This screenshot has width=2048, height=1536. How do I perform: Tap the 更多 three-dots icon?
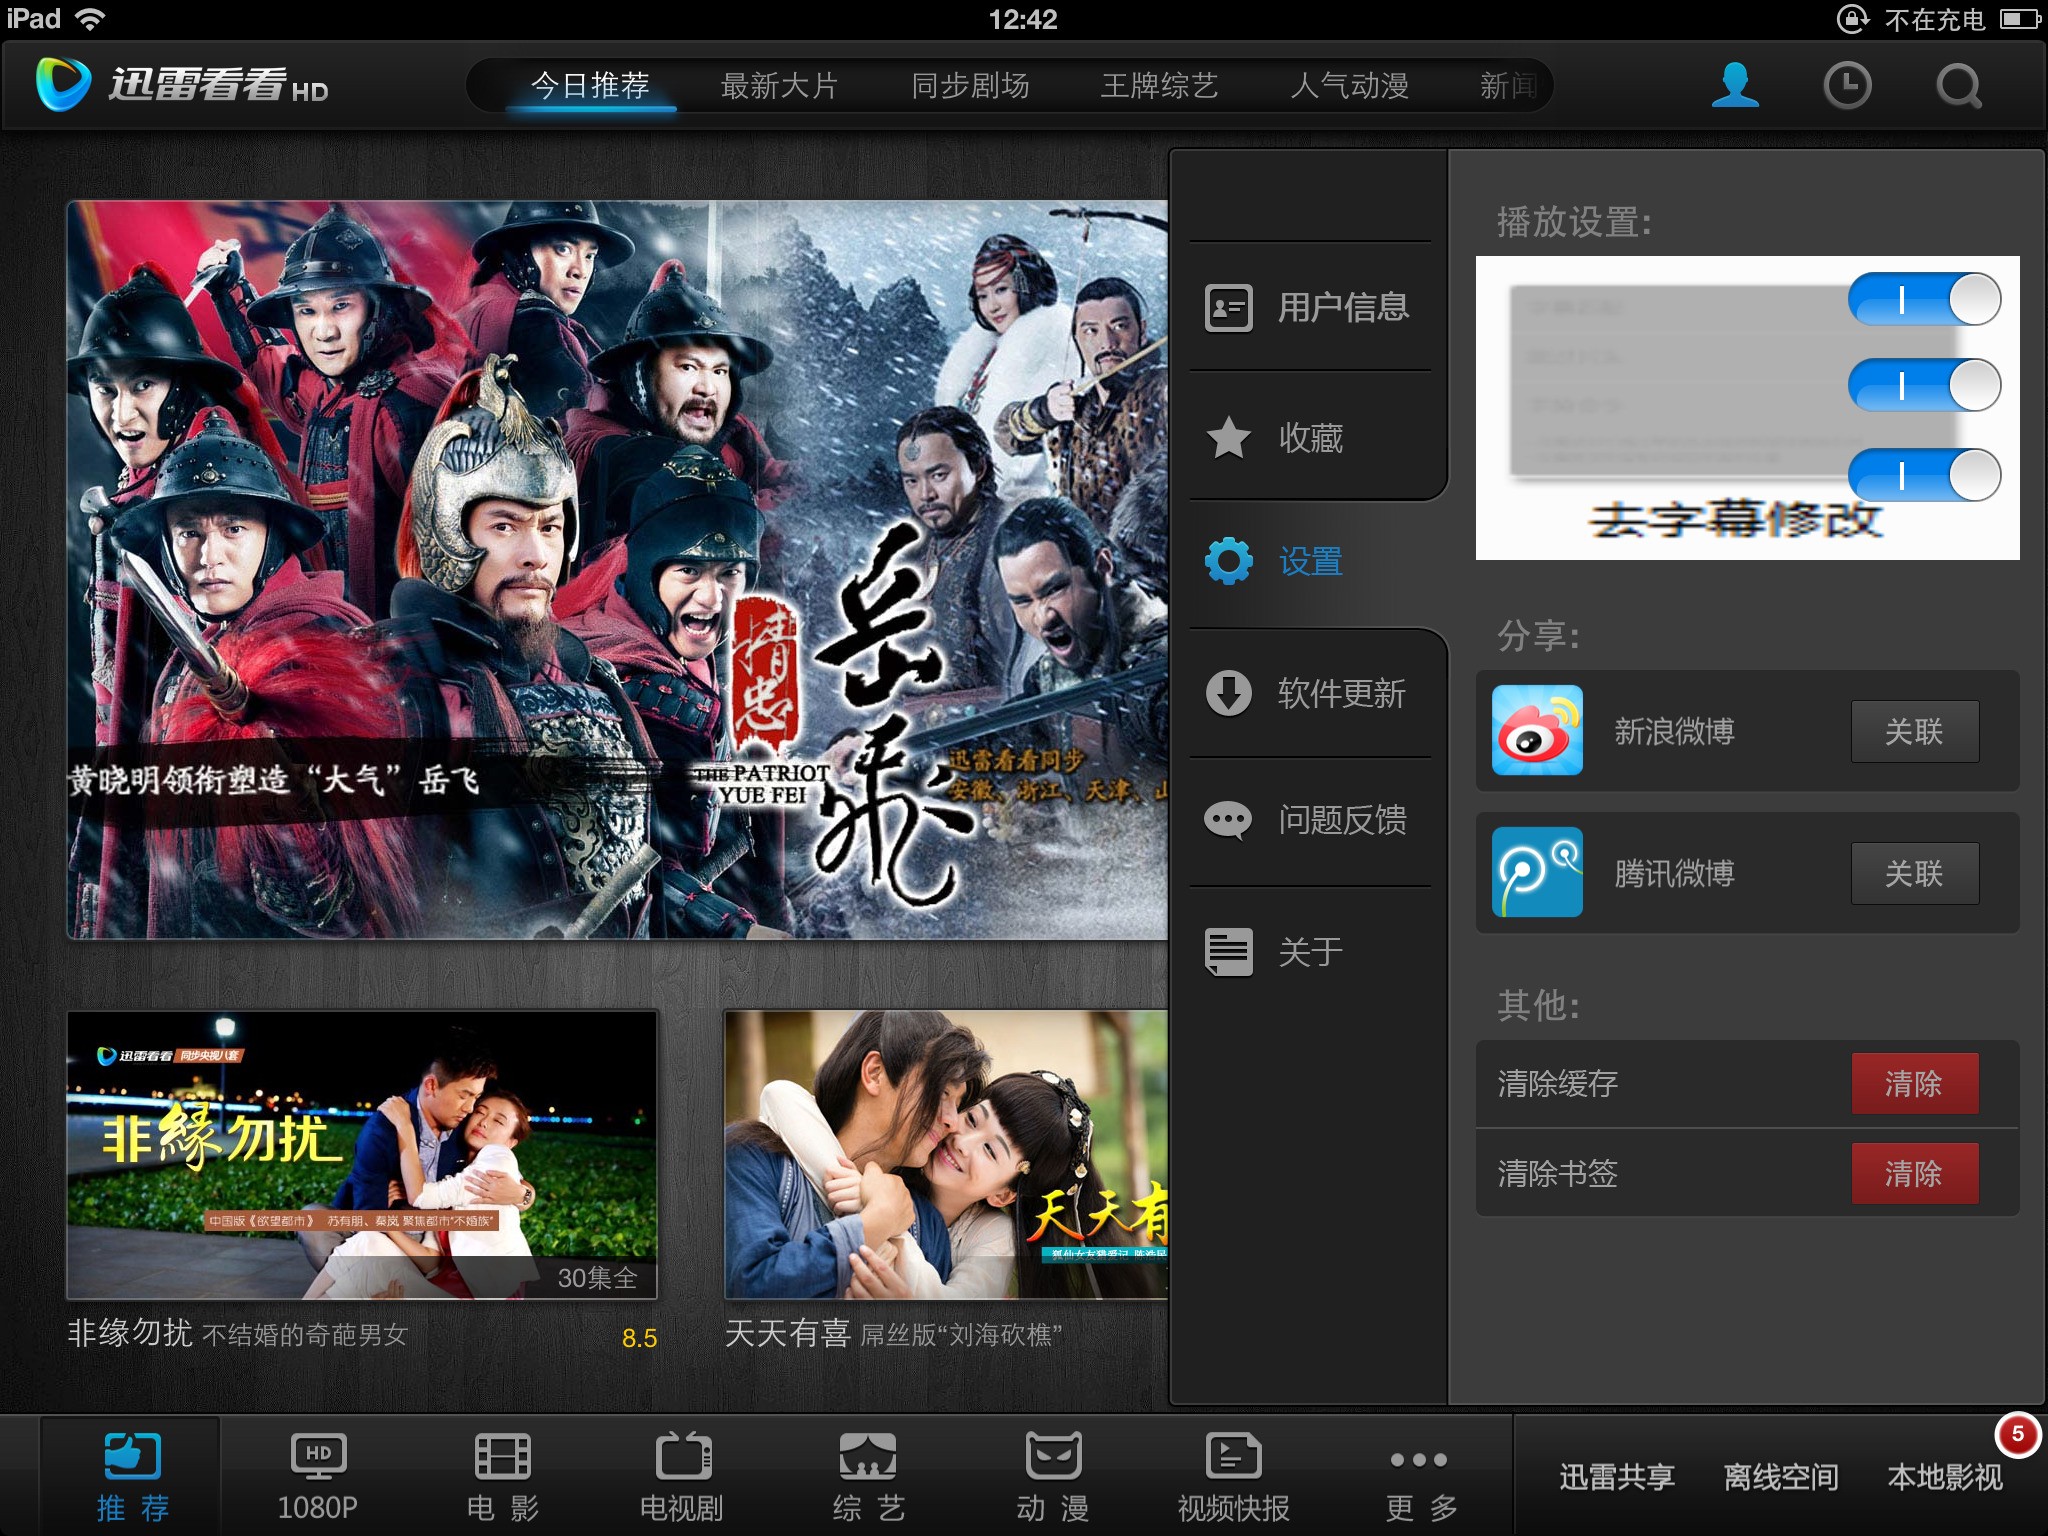pyautogui.click(x=1418, y=1460)
